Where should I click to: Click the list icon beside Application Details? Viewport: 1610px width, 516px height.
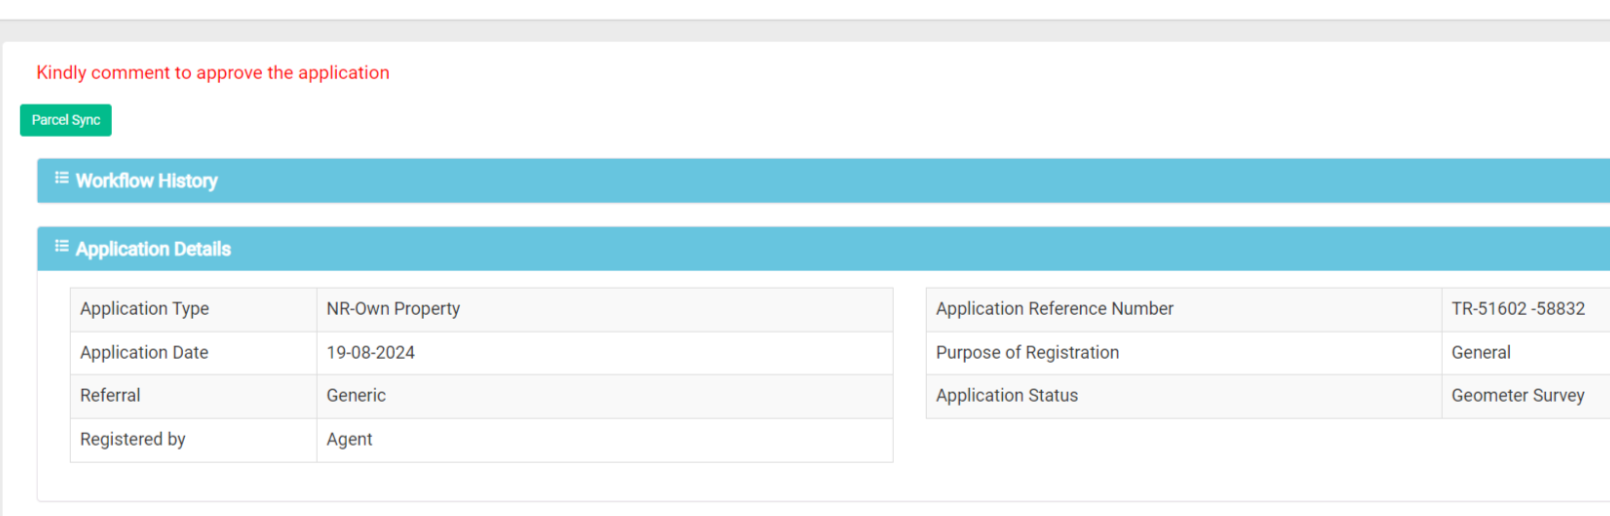62,246
